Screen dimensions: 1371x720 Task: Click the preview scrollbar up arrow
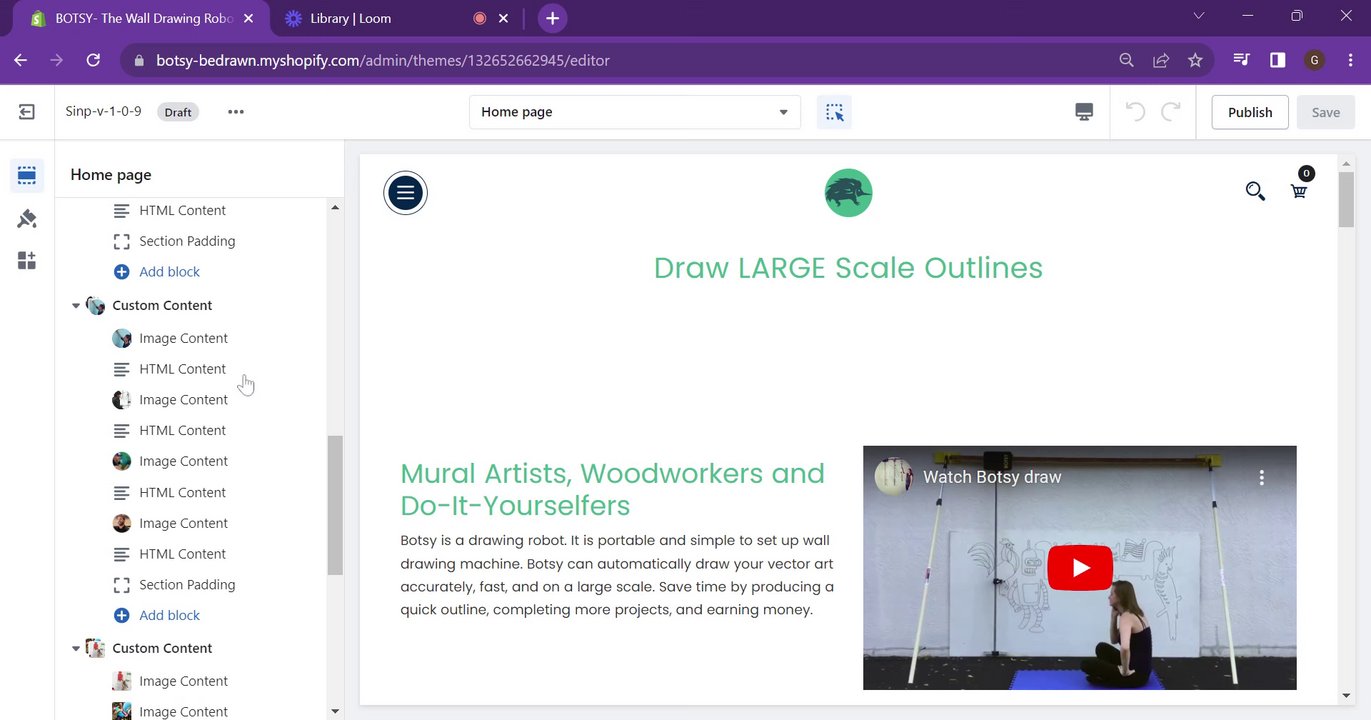1346,163
